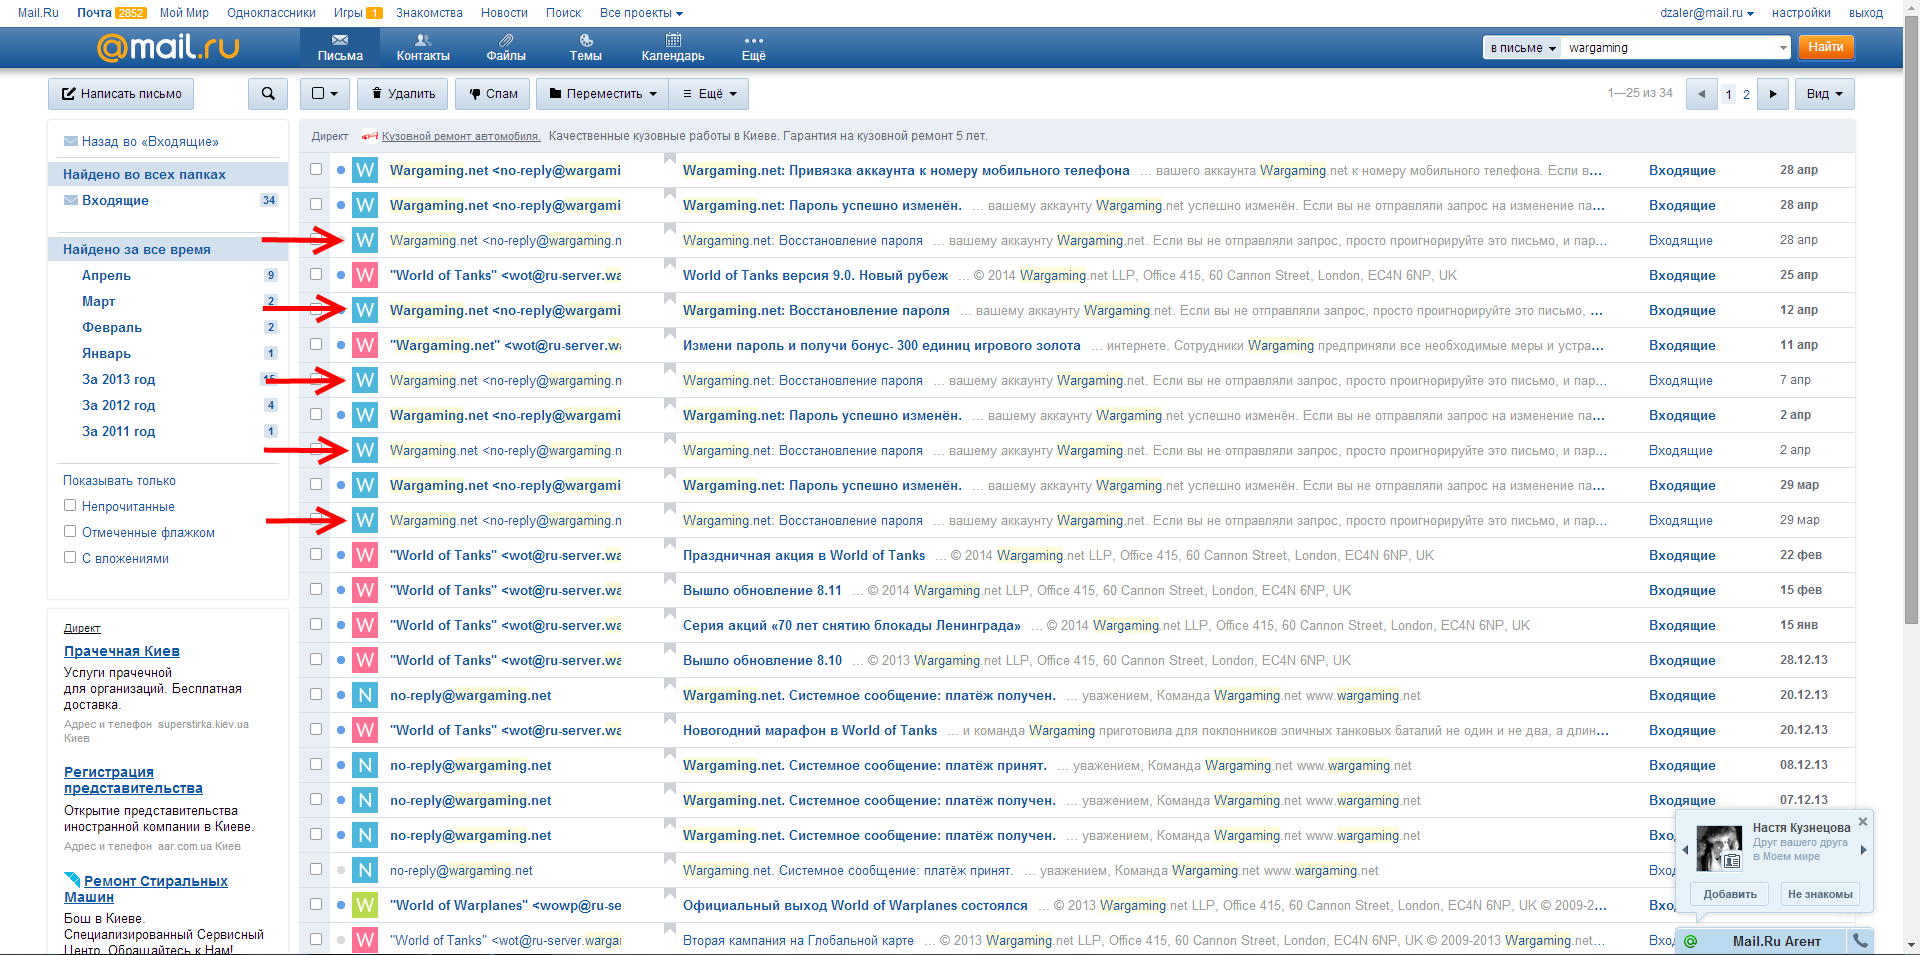Screen dimensions: 1920x955
Task: Go to previous page with left arrow
Action: (1701, 94)
